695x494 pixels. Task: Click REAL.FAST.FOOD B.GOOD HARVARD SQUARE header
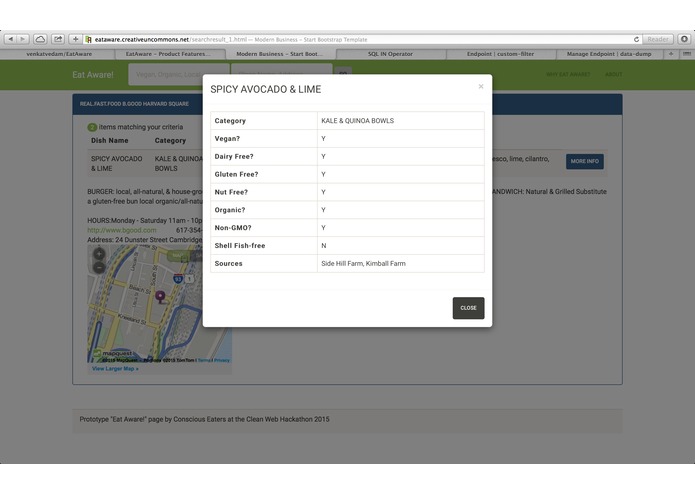click(134, 104)
